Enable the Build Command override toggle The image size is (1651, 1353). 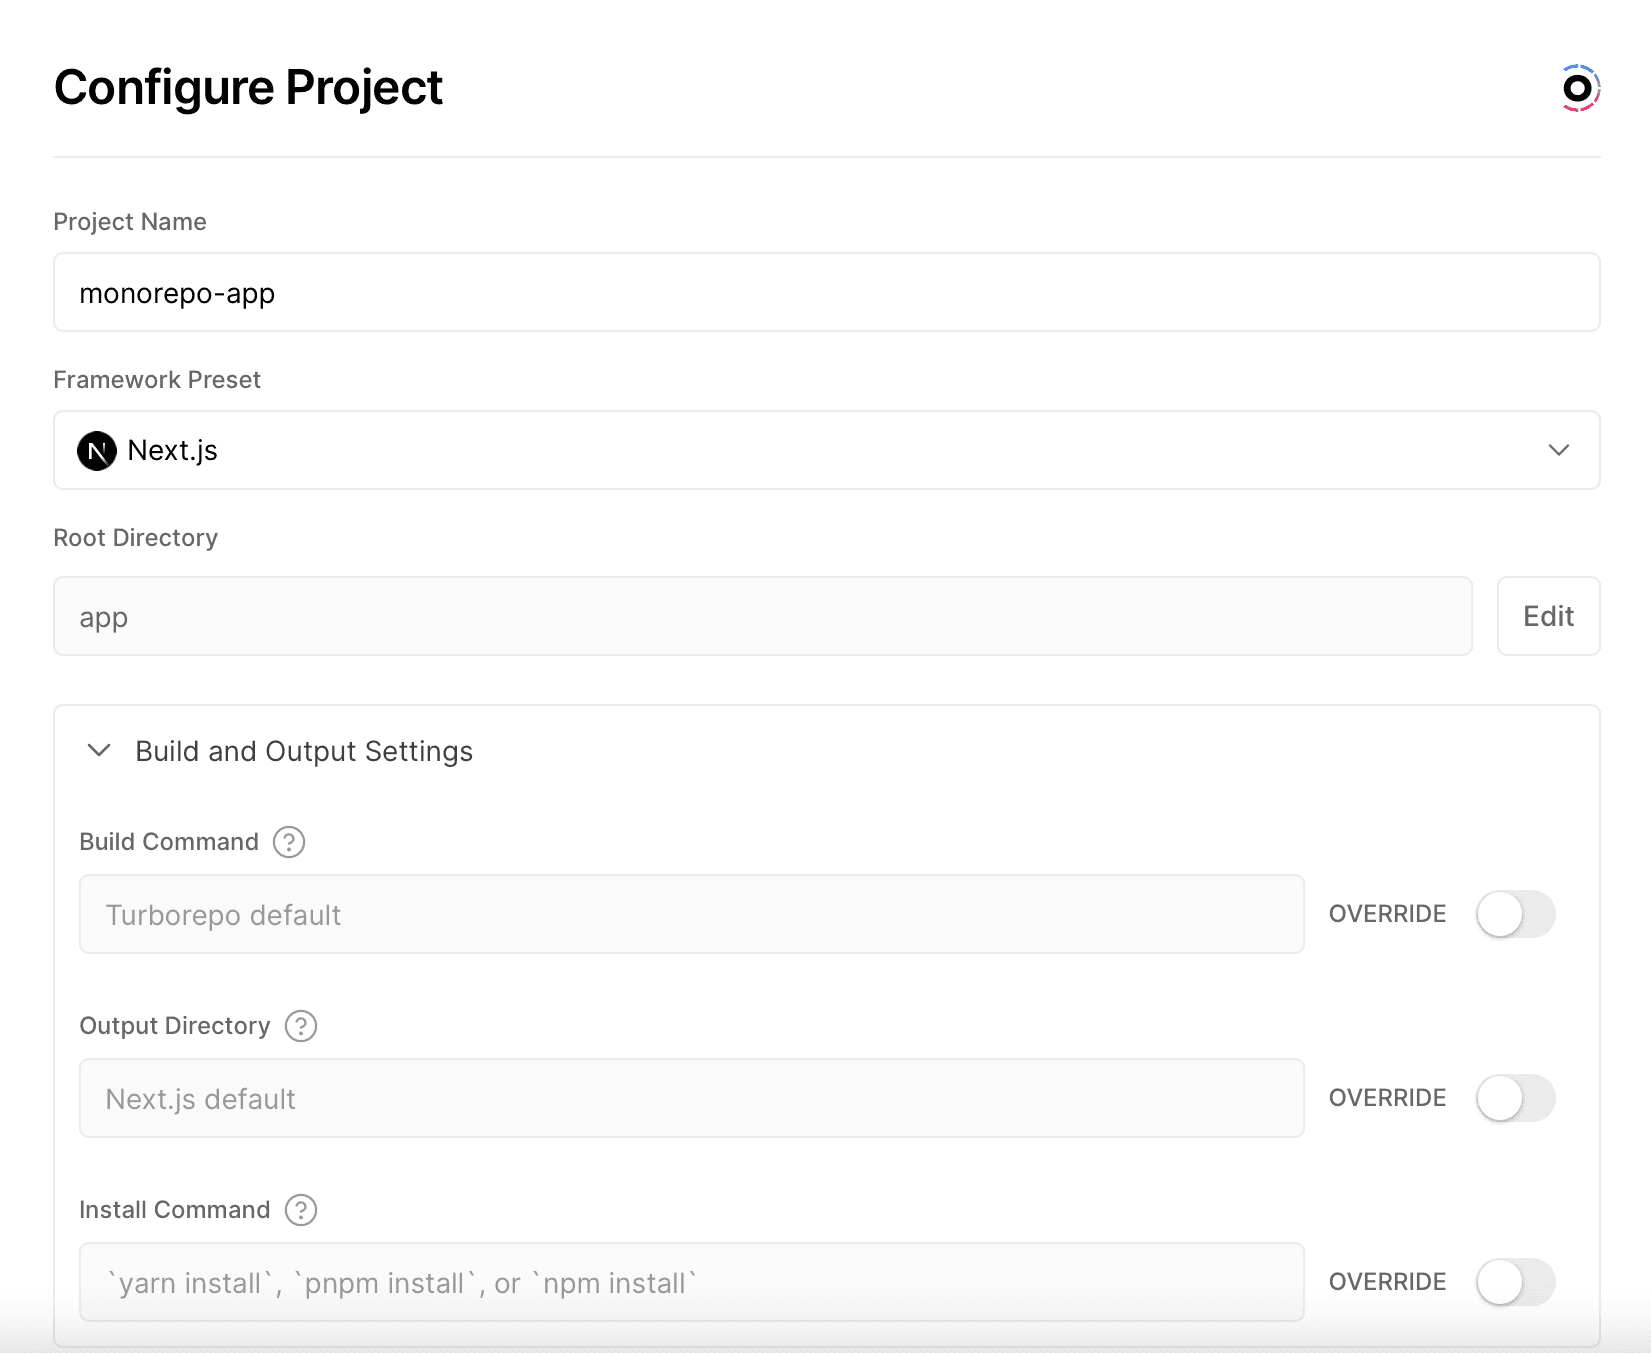1514,914
